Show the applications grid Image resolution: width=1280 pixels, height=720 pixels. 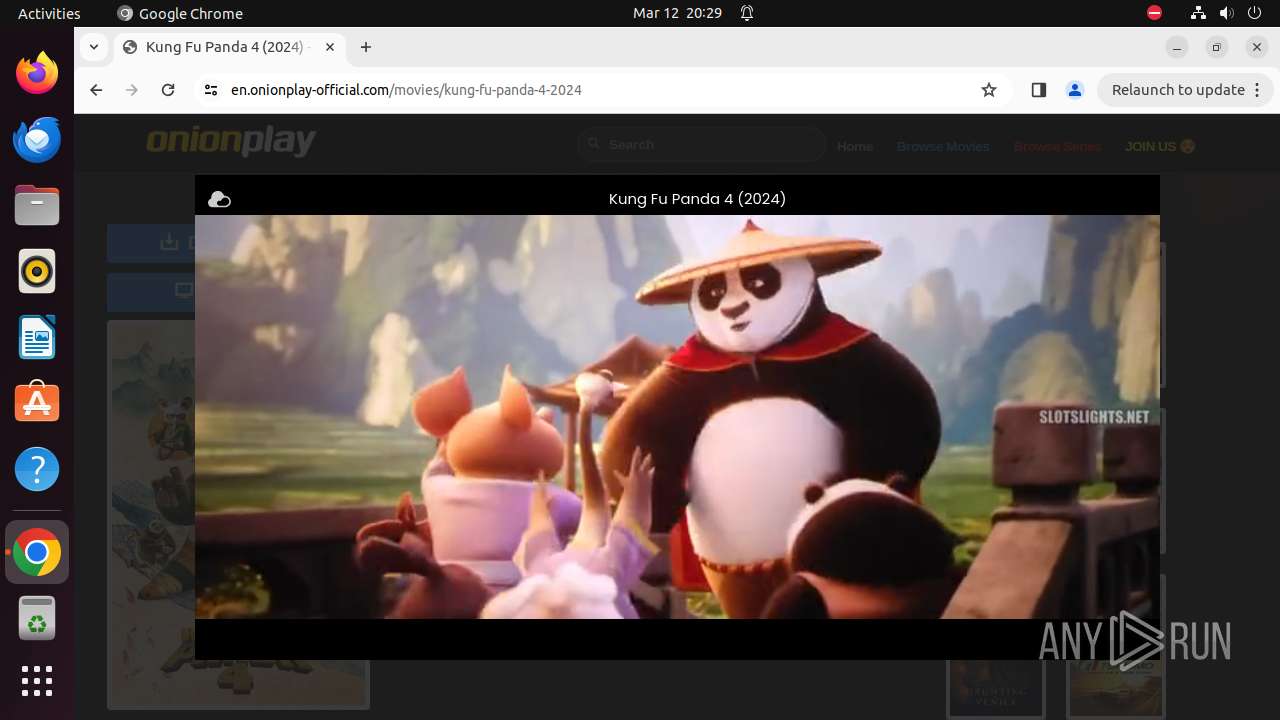tap(37, 681)
